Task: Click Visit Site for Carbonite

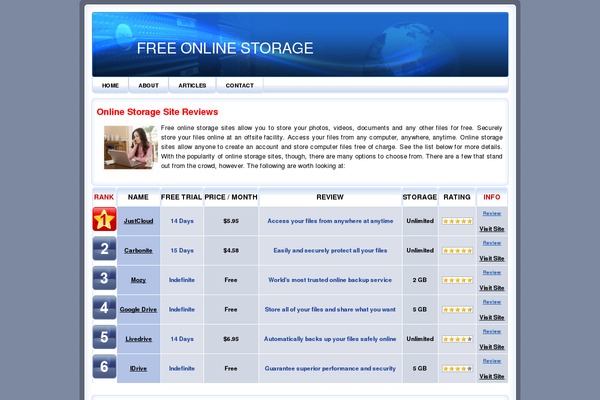Action: (492, 258)
